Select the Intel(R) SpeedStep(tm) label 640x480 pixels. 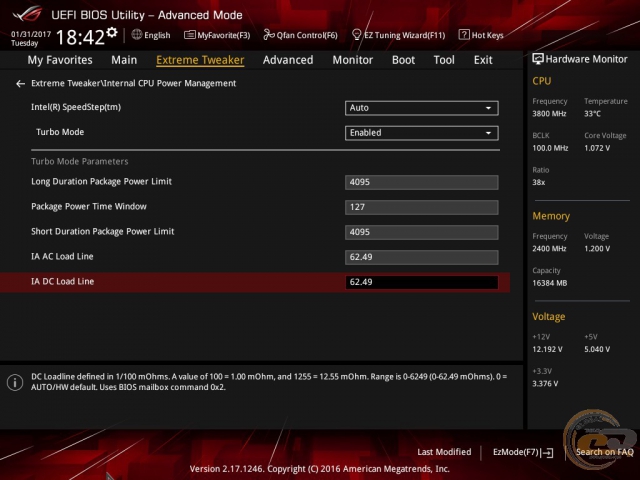(x=76, y=107)
